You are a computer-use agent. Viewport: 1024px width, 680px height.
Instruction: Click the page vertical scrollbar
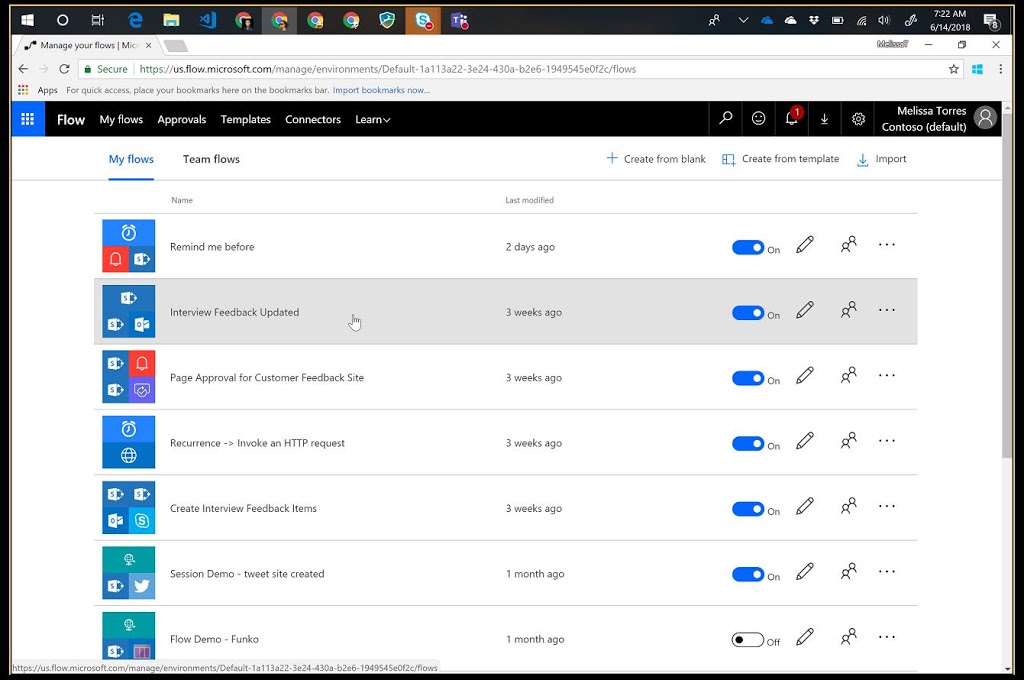tap(1008, 284)
